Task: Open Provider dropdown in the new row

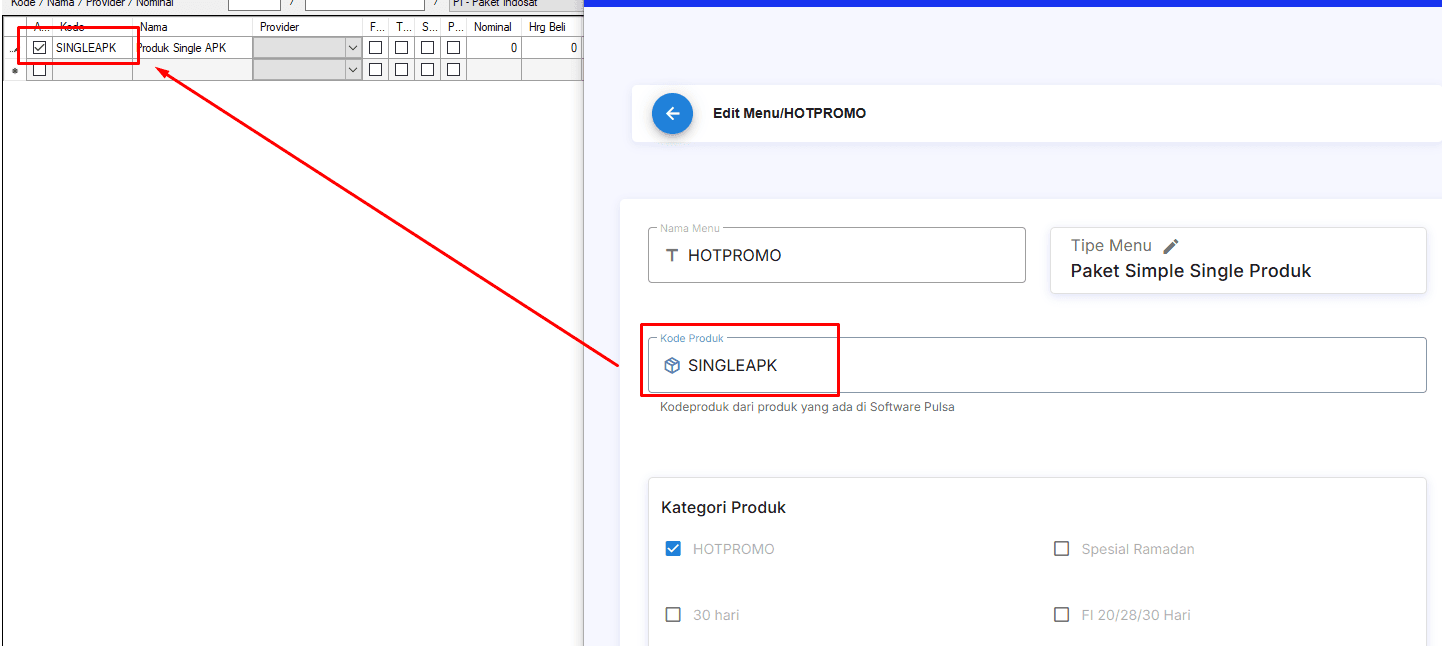Action: pos(352,70)
